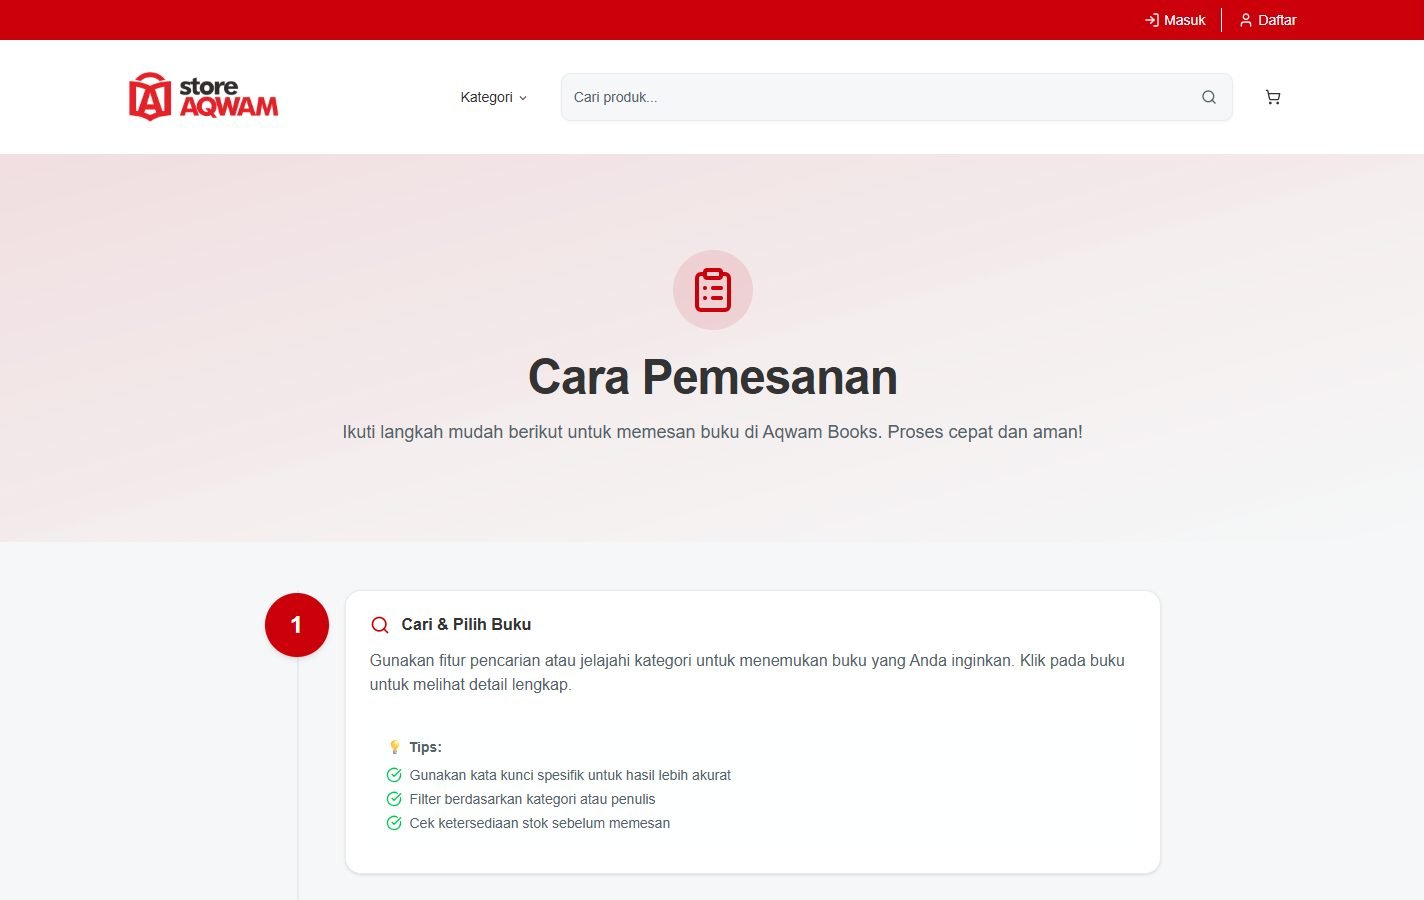Click text Filter berdasarkan kategori atau penulis

pos(532,799)
